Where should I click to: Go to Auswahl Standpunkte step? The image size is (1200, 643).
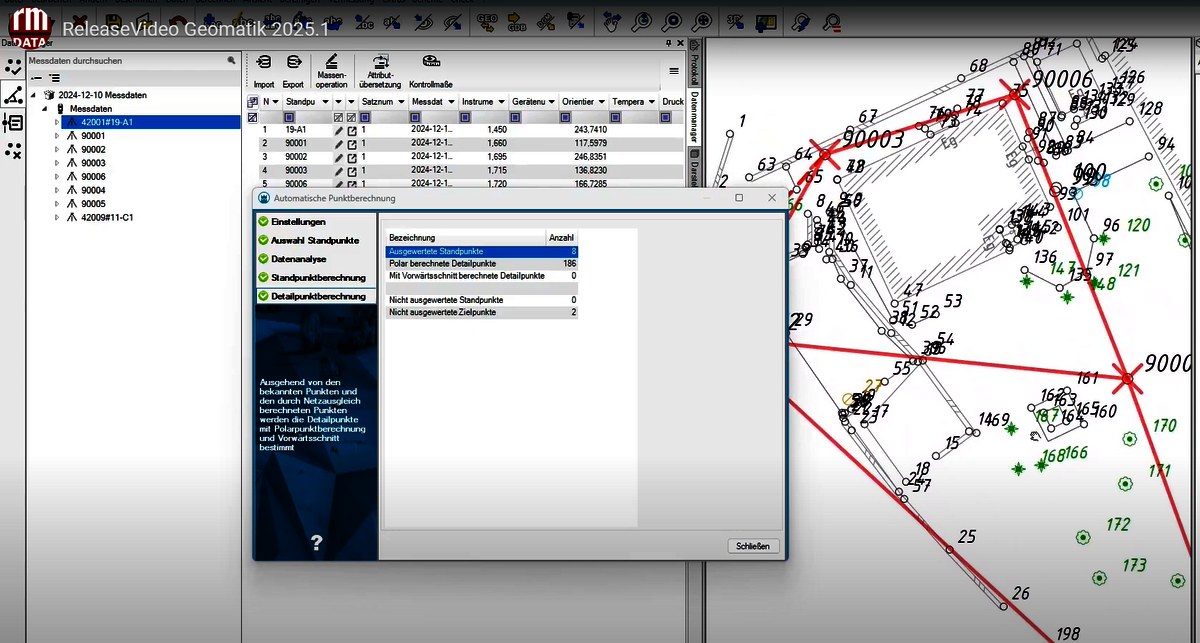coord(315,240)
